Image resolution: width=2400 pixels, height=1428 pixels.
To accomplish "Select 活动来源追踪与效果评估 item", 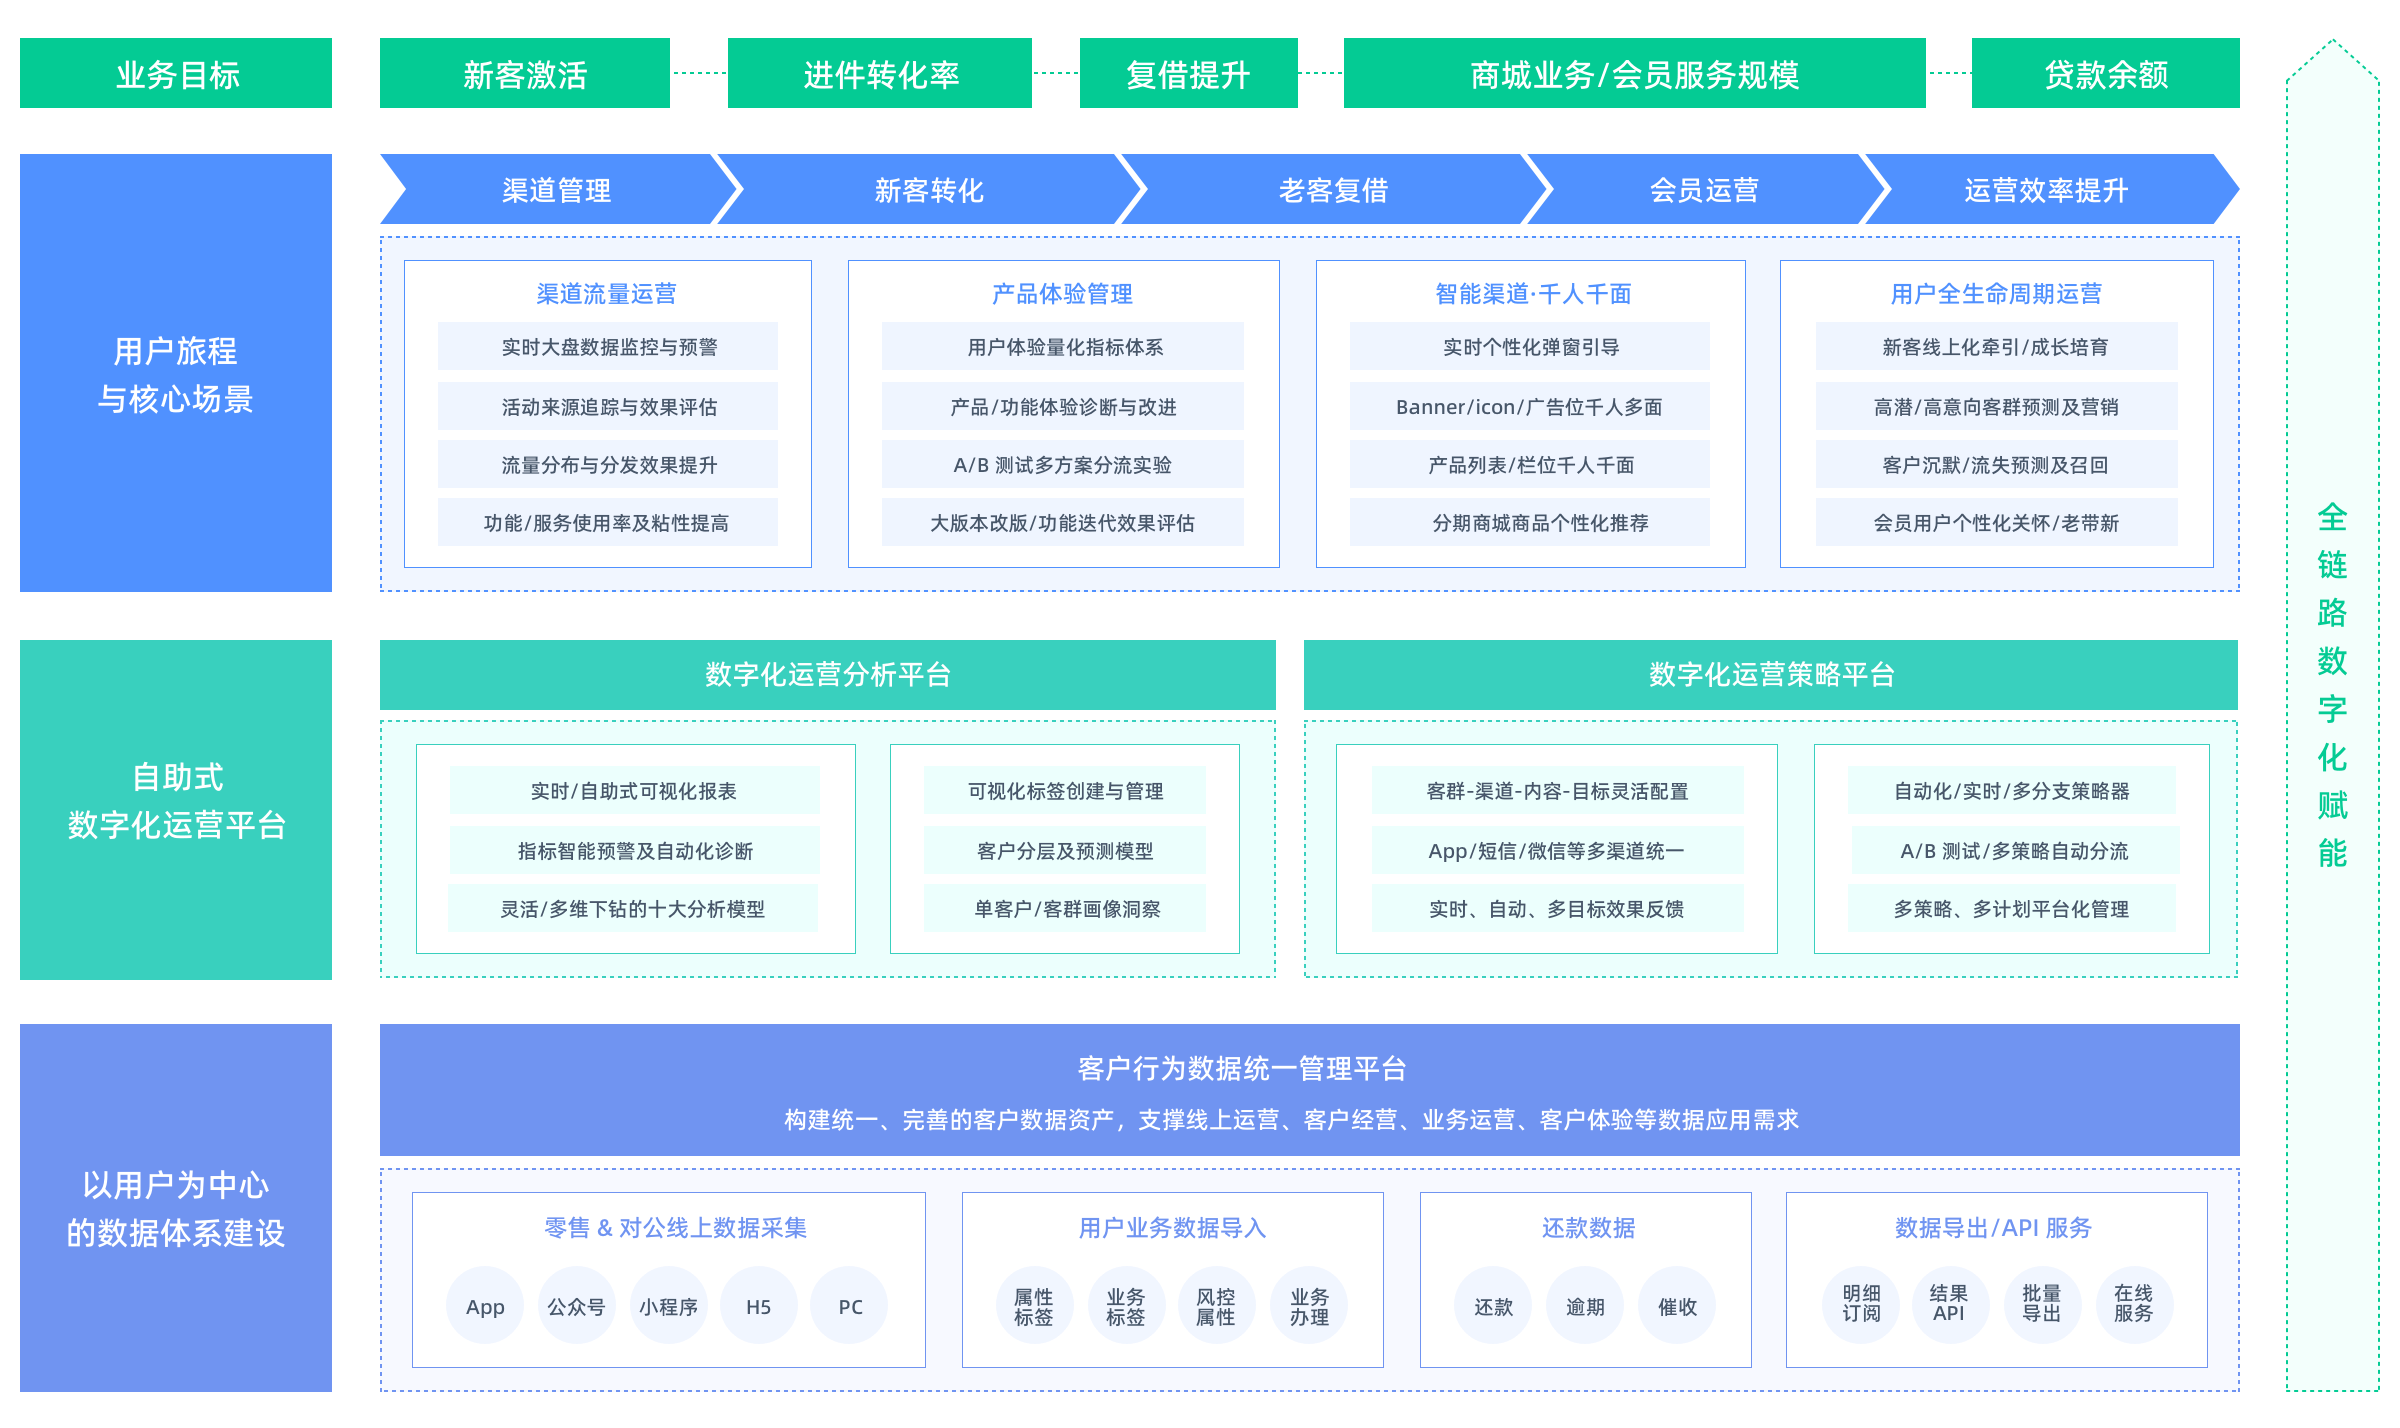I will (x=608, y=406).
